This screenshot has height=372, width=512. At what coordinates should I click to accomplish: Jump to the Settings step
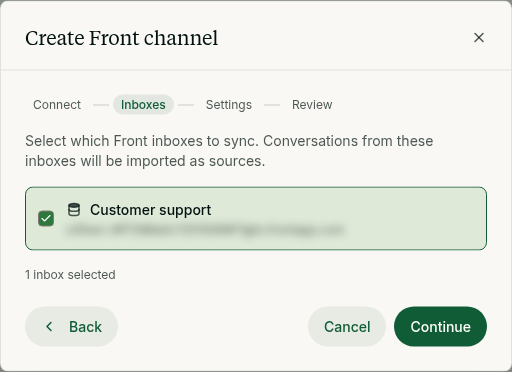pyautogui.click(x=229, y=105)
